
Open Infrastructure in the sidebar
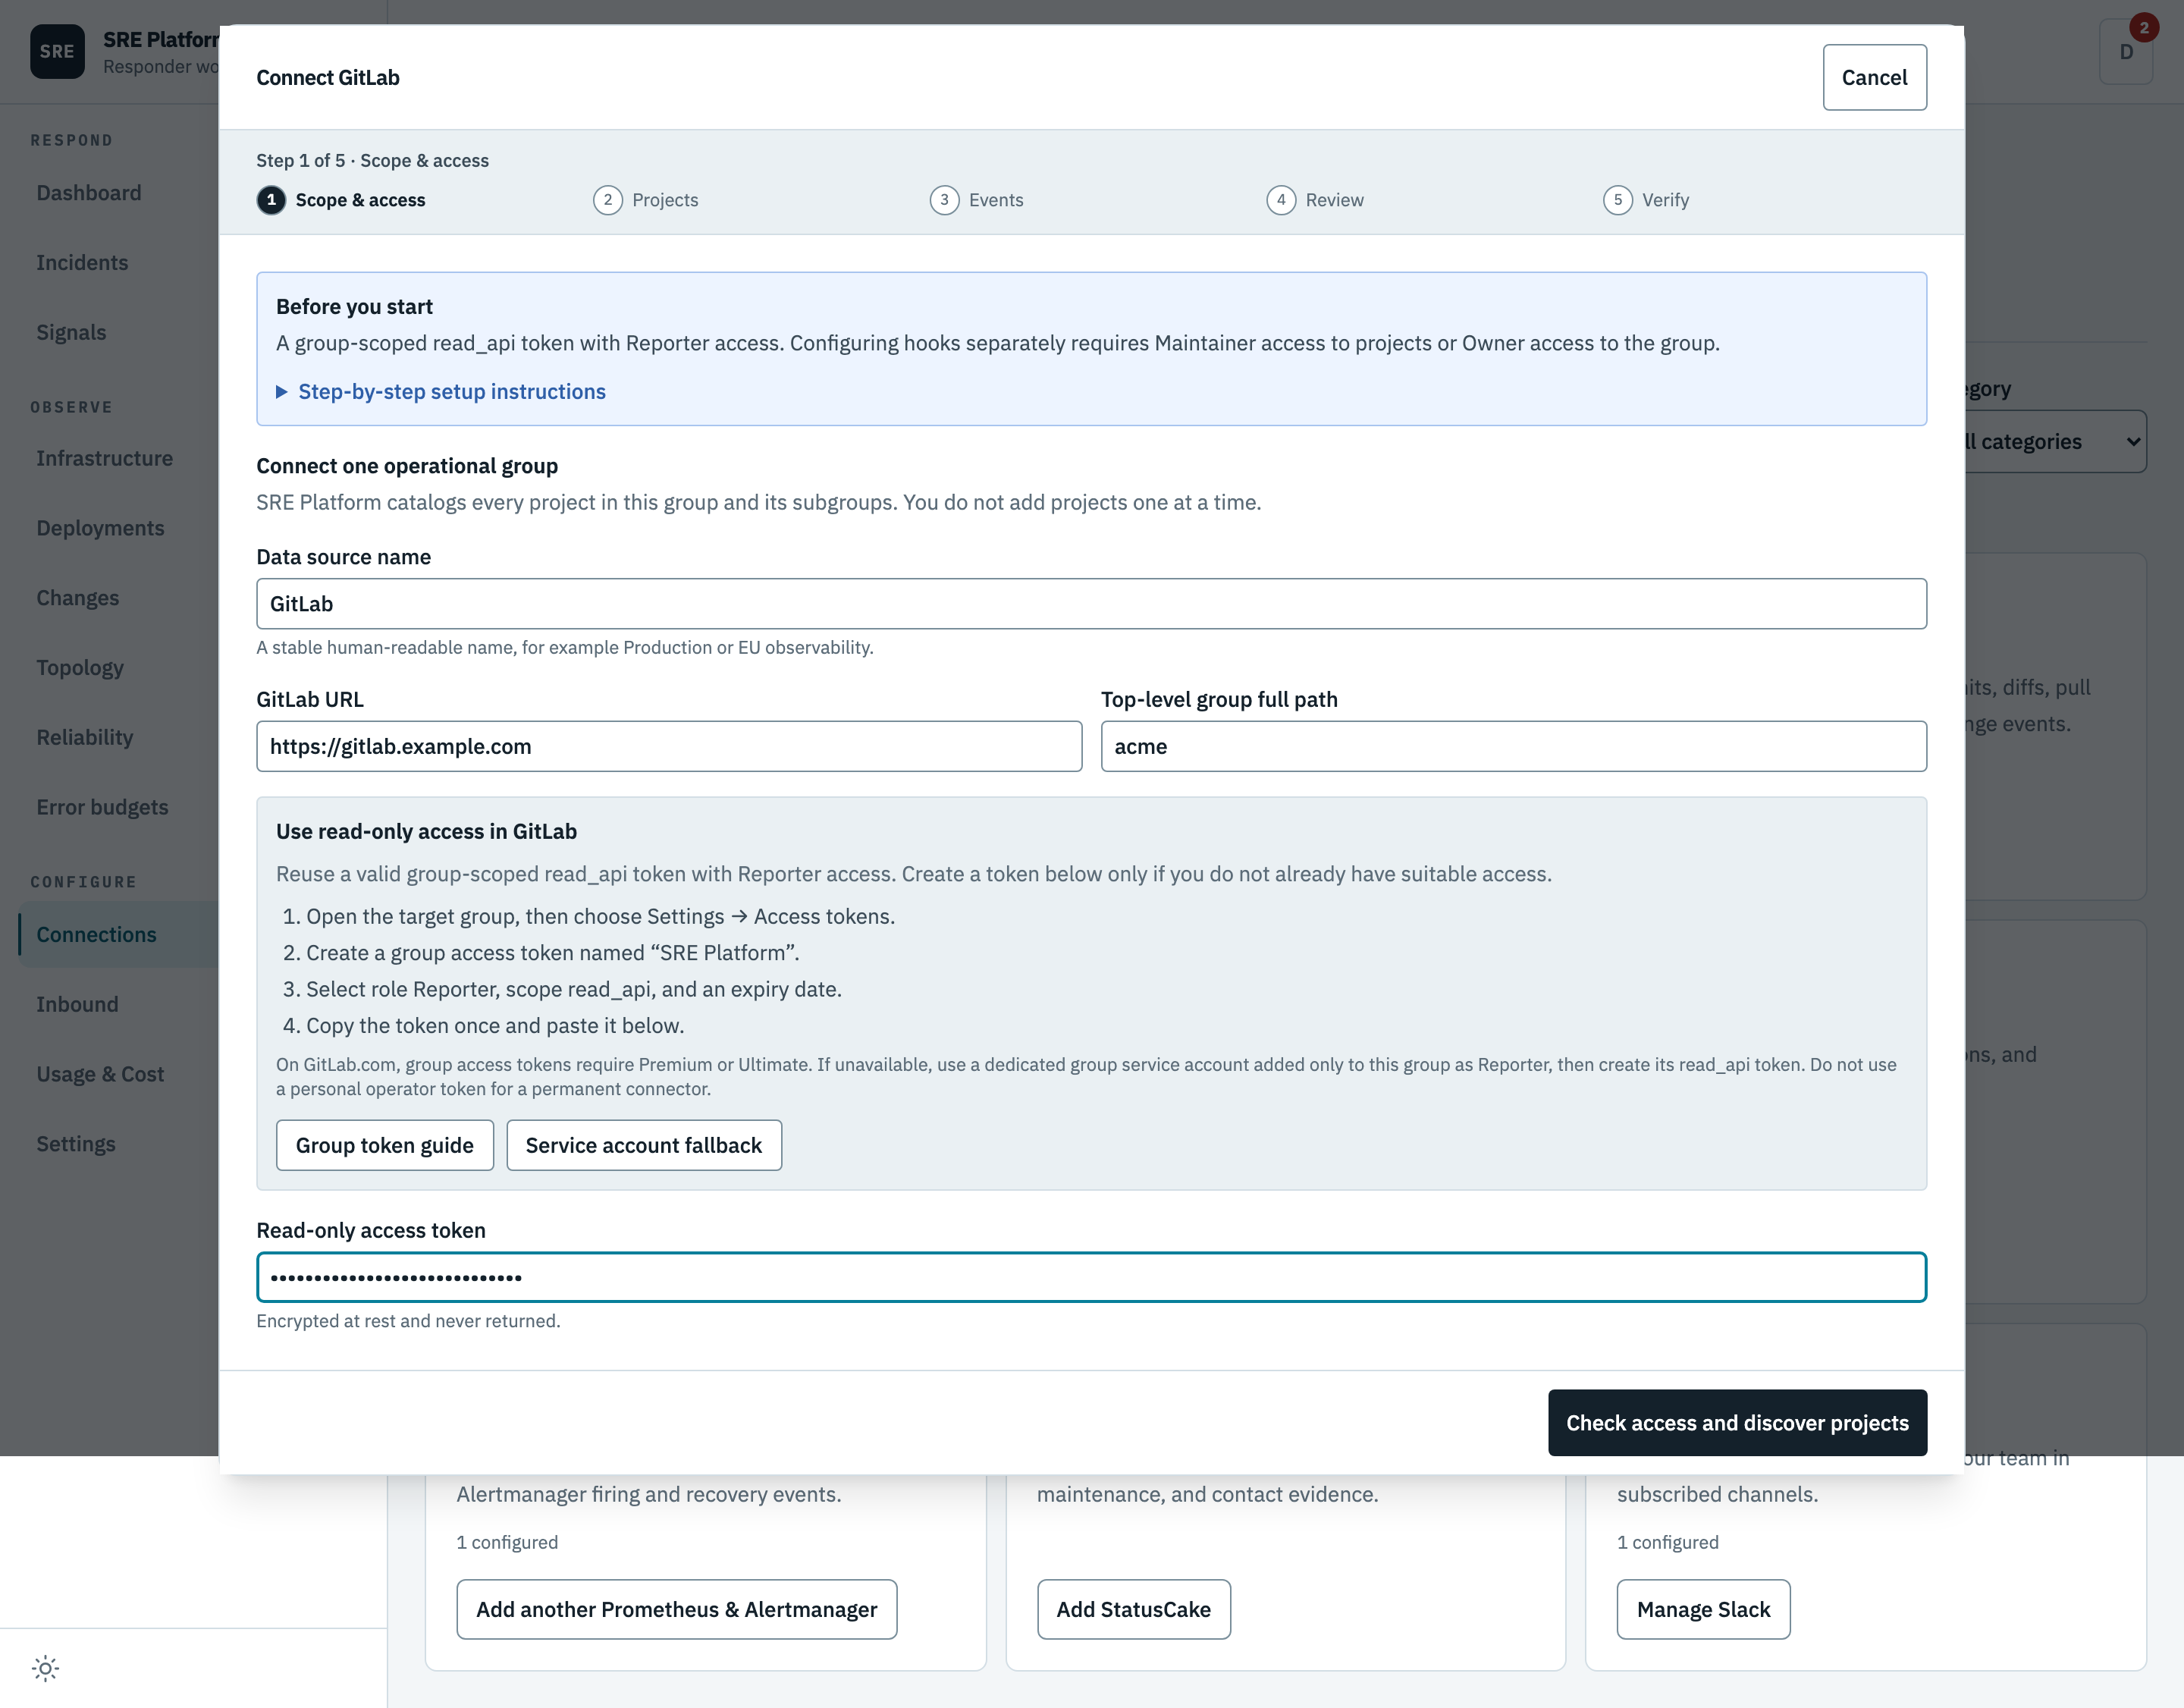tap(104, 459)
